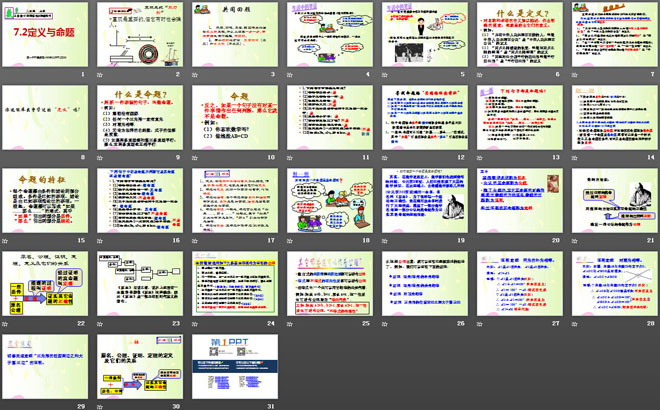Select slide 10 titled 命题
660x410 pixels.
[x=235, y=117]
